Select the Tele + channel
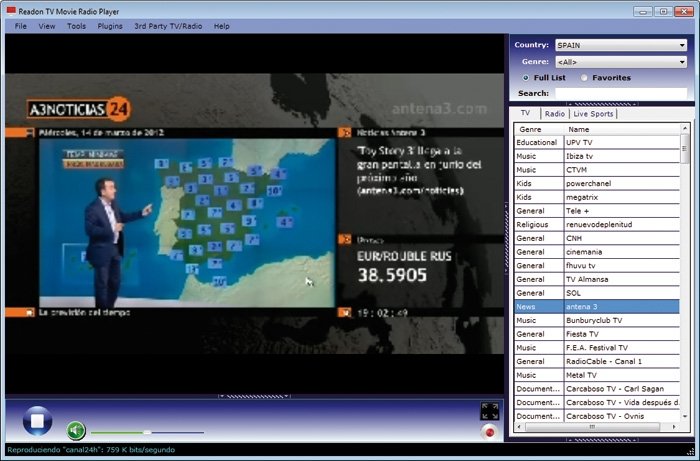700x461 pixels. (596, 211)
